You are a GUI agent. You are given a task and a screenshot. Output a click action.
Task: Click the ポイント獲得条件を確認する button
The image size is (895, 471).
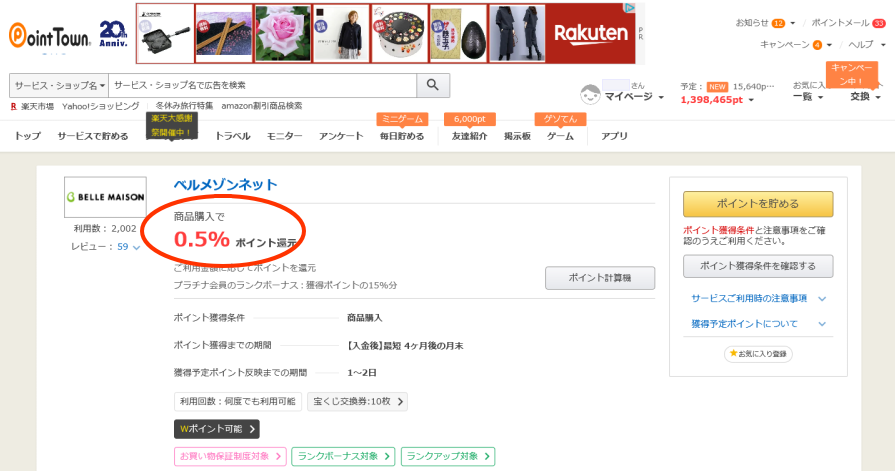[758, 266]
